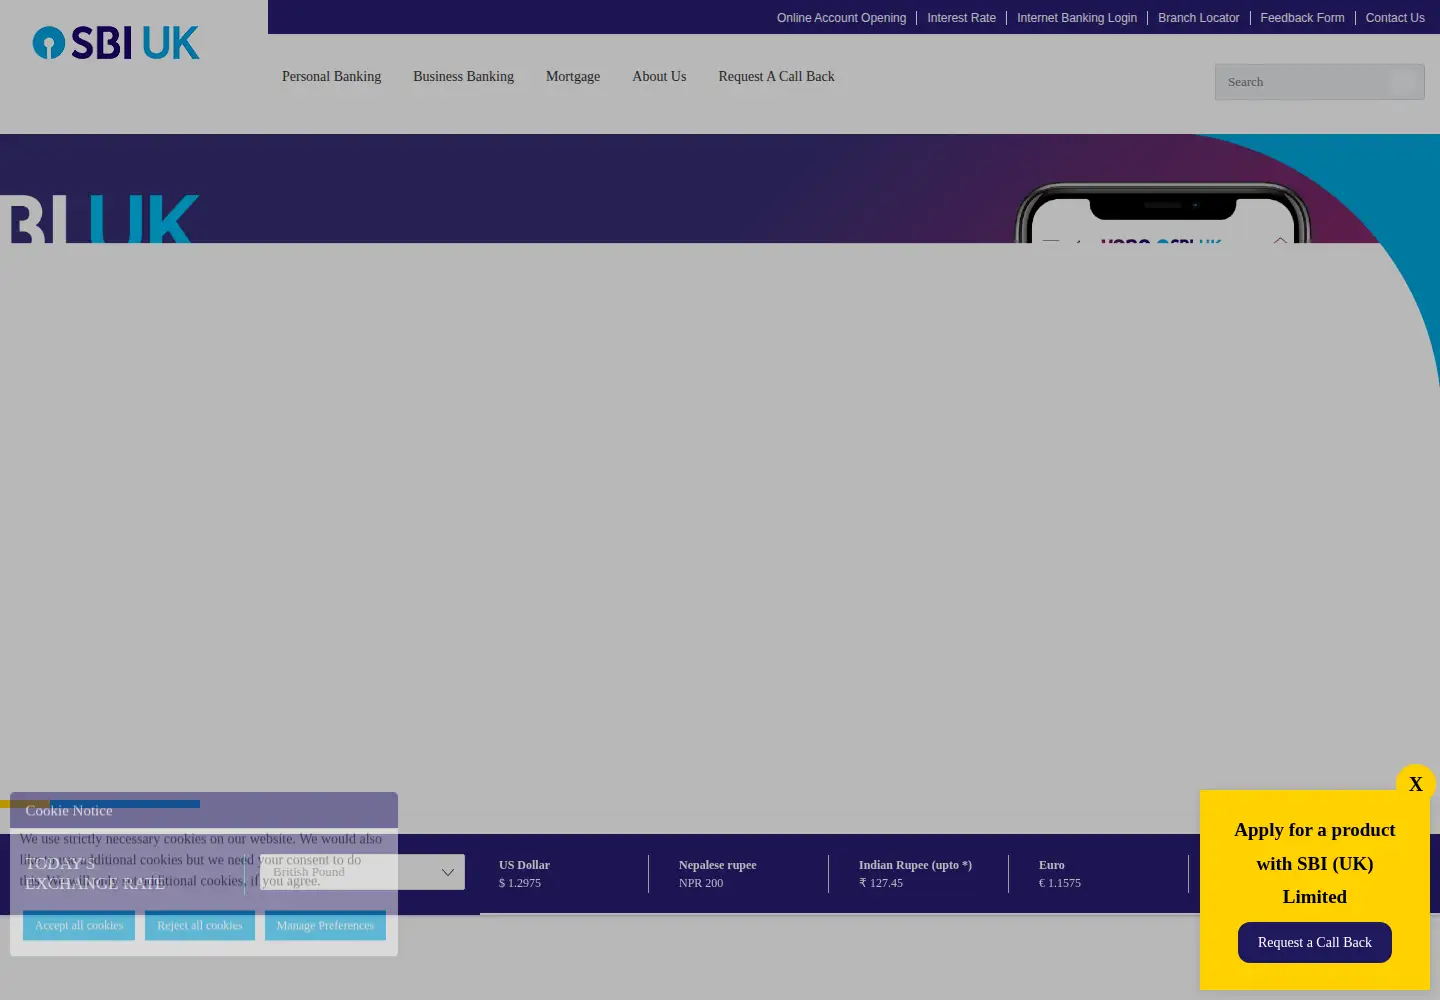This screenshot has height=1000, width=1440.
Task: Click the Request a Call Back button
Action: pyautogui.click(x=1314, y=942)
